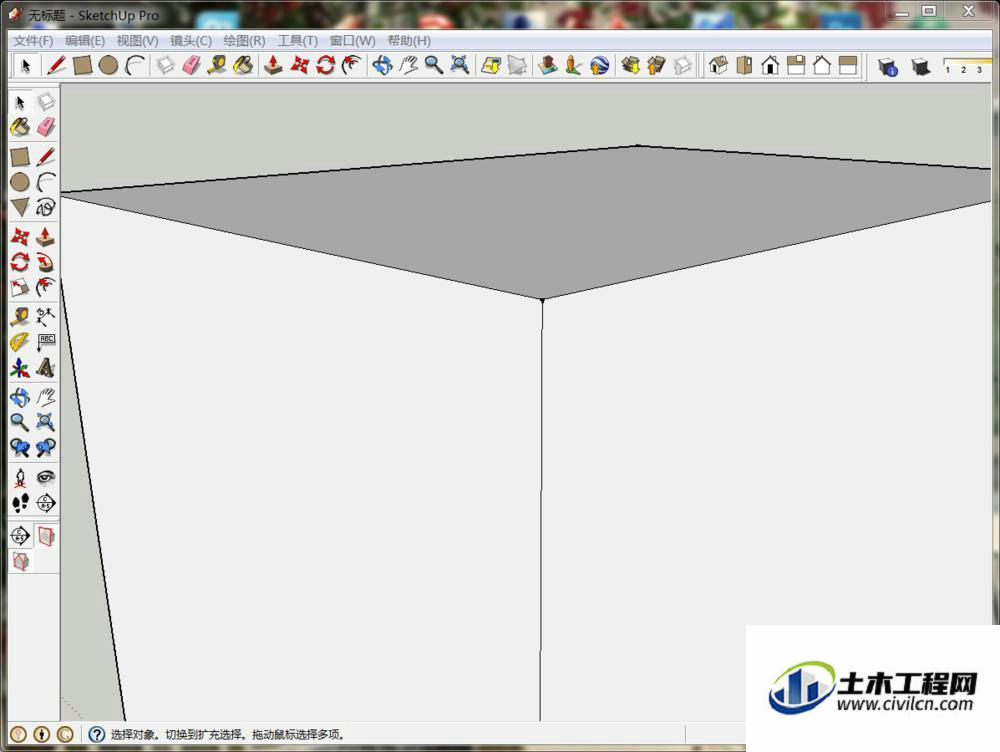
Task: Click the status bar icon left of the help icon
Action: (65, 735)
